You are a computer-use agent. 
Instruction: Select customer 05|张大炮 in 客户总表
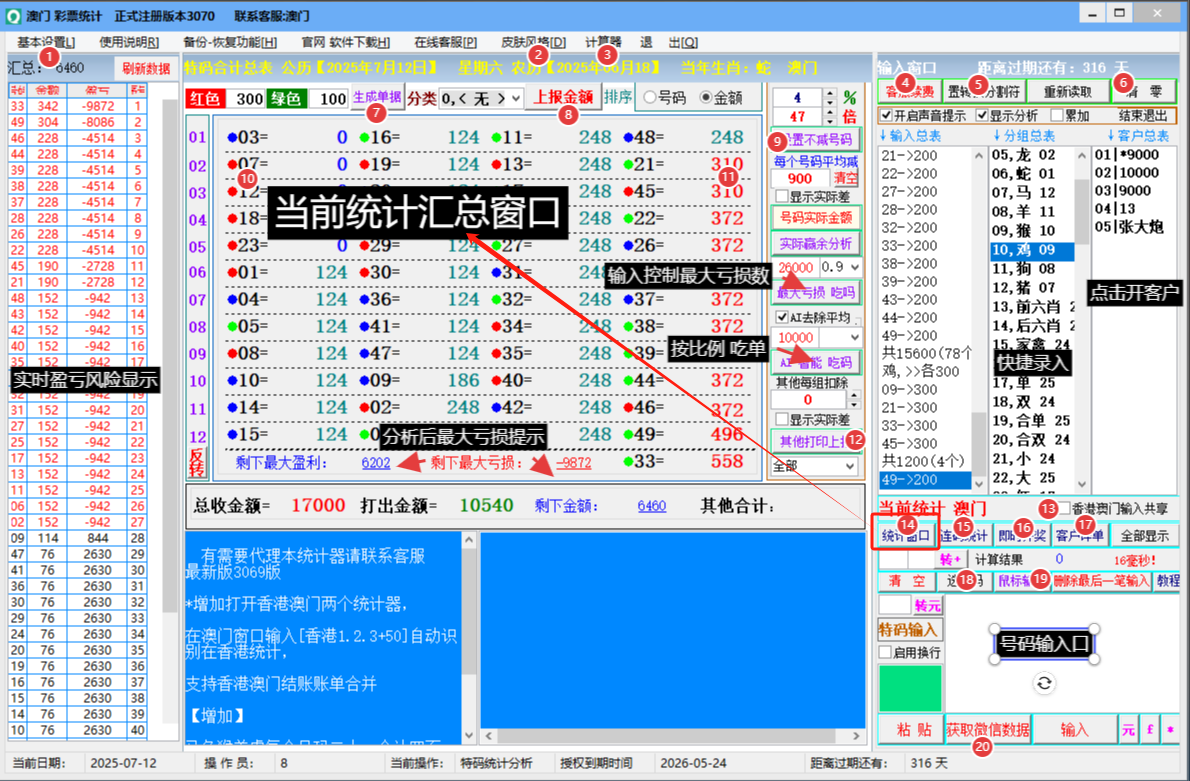[1129, 227]
